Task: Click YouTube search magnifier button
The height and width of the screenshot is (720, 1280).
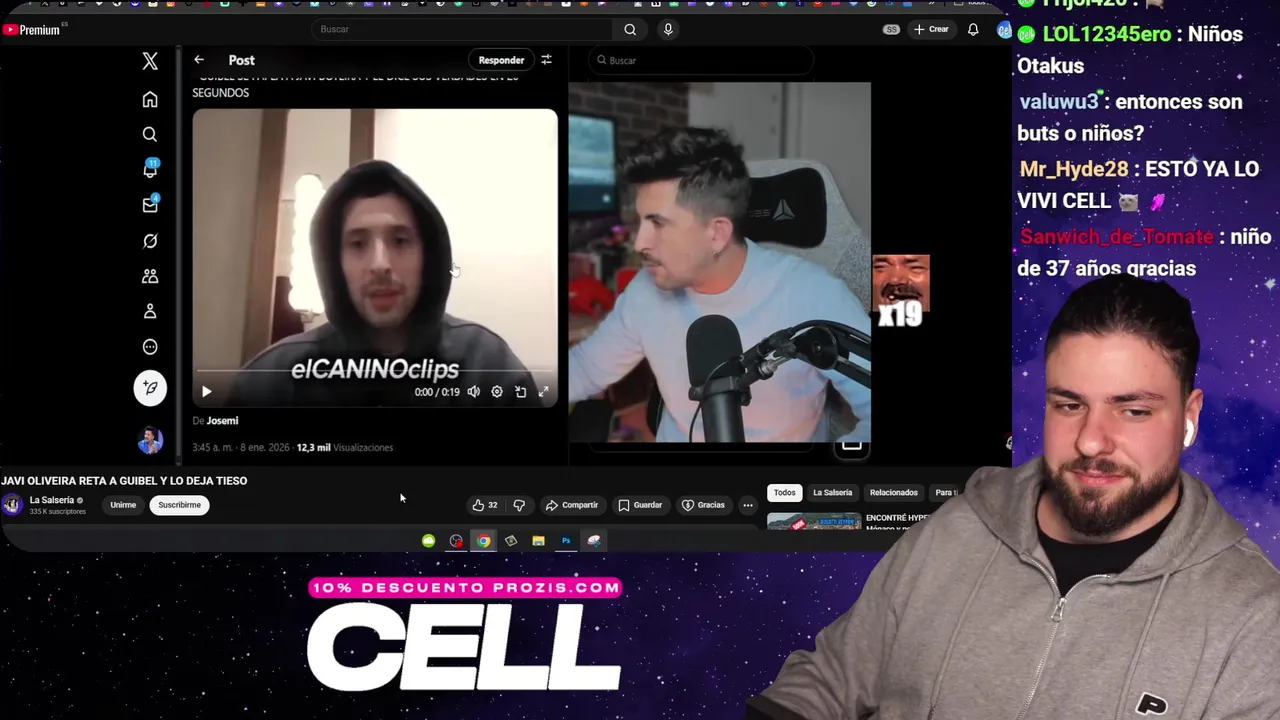Action: coord(630,29)
